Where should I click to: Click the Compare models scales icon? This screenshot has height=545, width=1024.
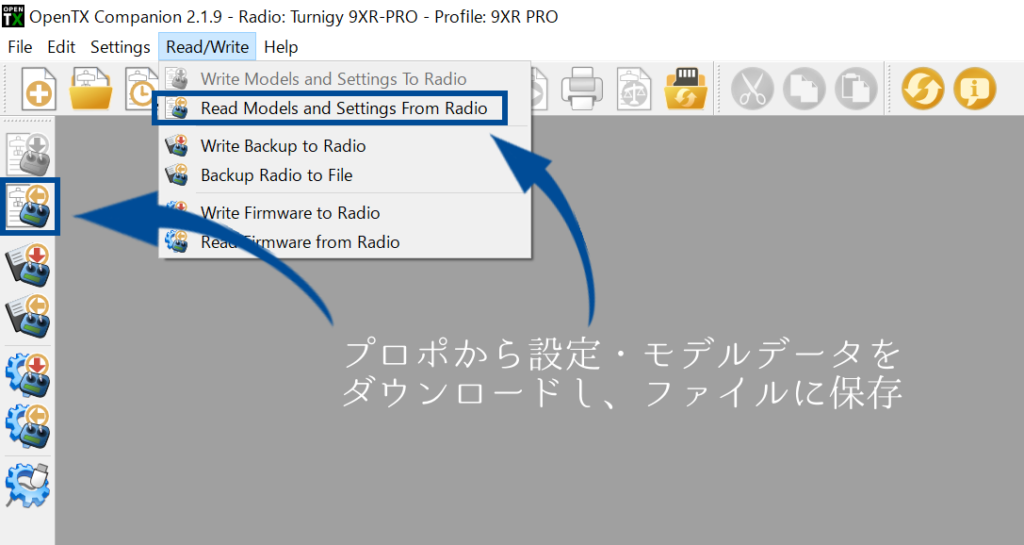click(x=633, y=88)
